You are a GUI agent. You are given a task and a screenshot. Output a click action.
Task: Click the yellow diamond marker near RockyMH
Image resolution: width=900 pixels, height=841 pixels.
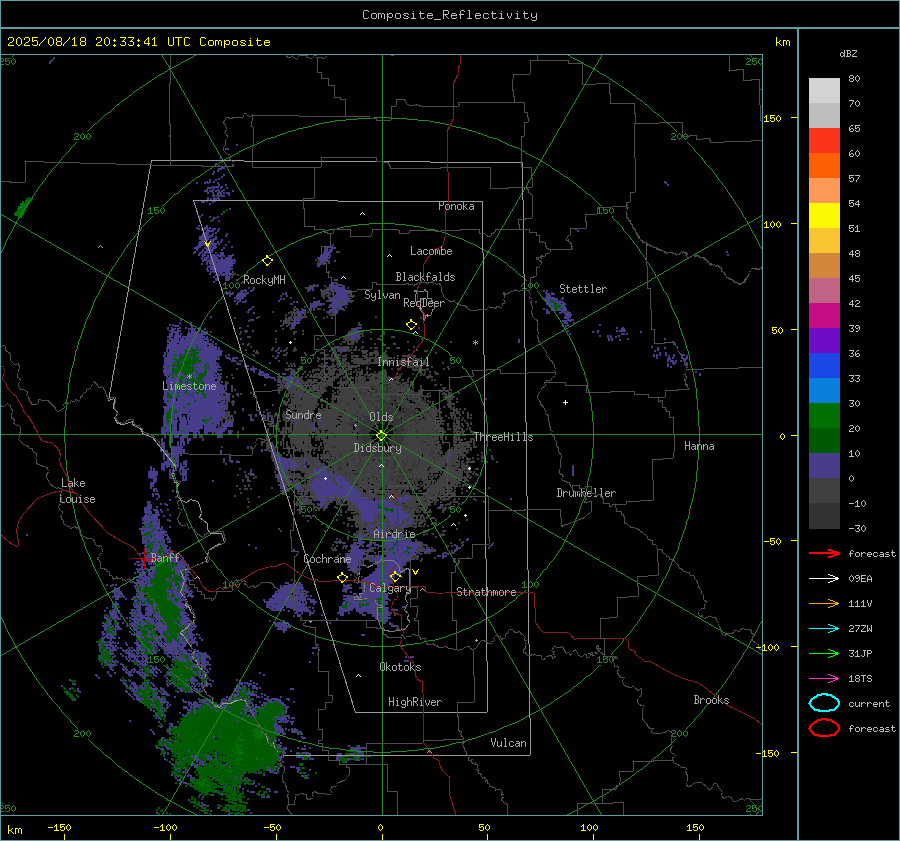click(267, 261)
